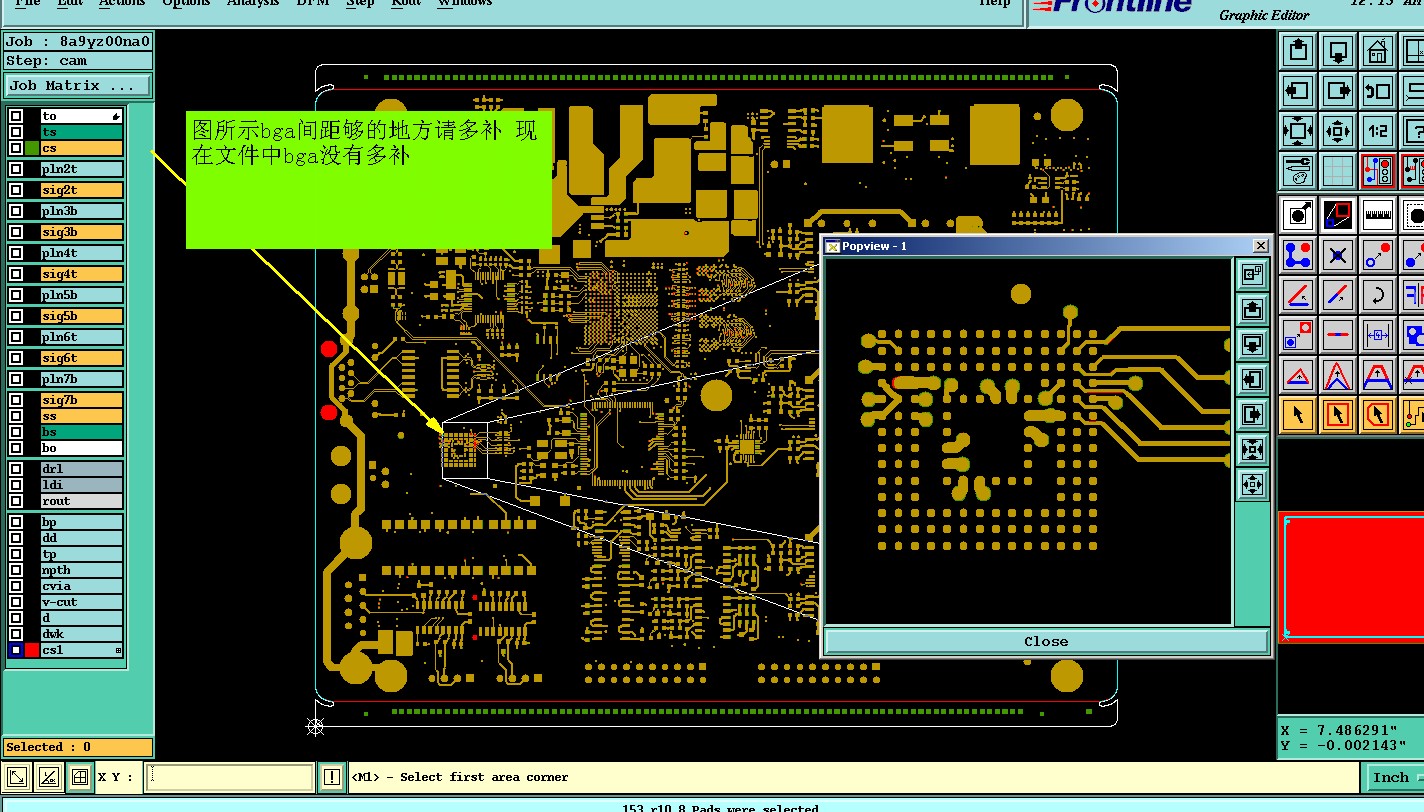The image size is (1424, 812).
Task: Select the sig3b layer row
Action: coord(81,232)
